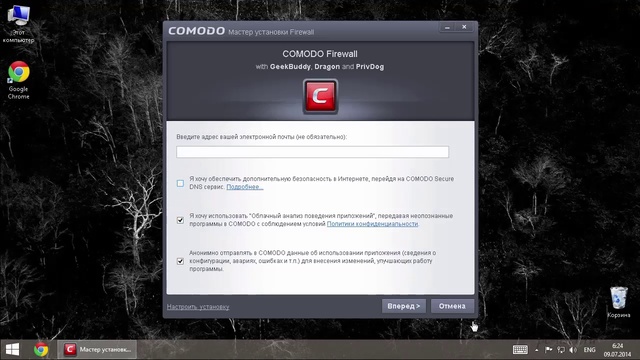Click the 'Введите адрес вашей электронной почты' label
The height and width of the screenshot is (360, 640).
click(261, 137)
